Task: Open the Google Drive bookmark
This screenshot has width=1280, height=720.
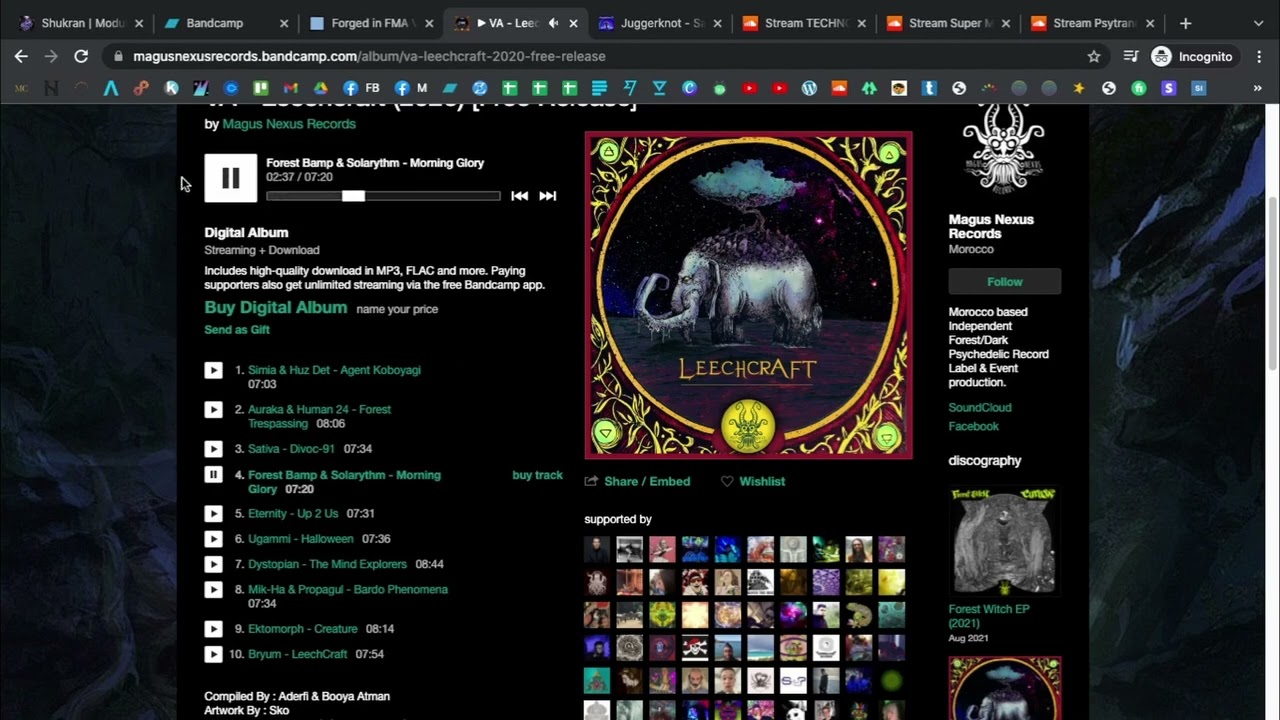Action: [x=320, y=88]
